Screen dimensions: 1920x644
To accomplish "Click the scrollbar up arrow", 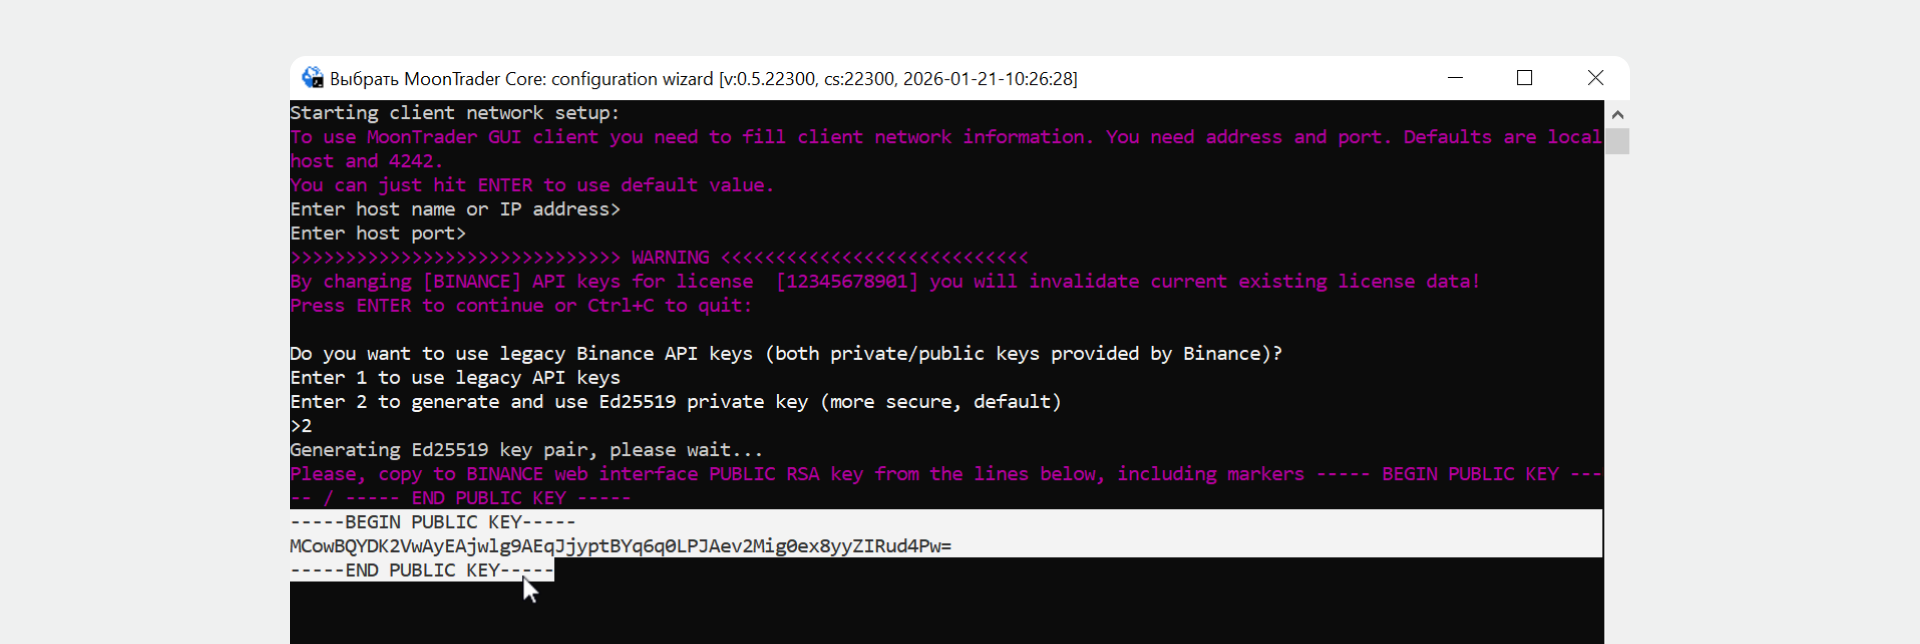I will click(1617, 114).
